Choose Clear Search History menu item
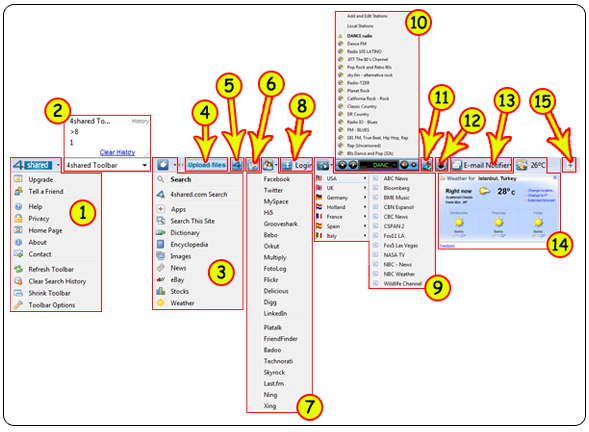Image resolution: width=589 pixels, height=432 pixels. pos(57,281)
